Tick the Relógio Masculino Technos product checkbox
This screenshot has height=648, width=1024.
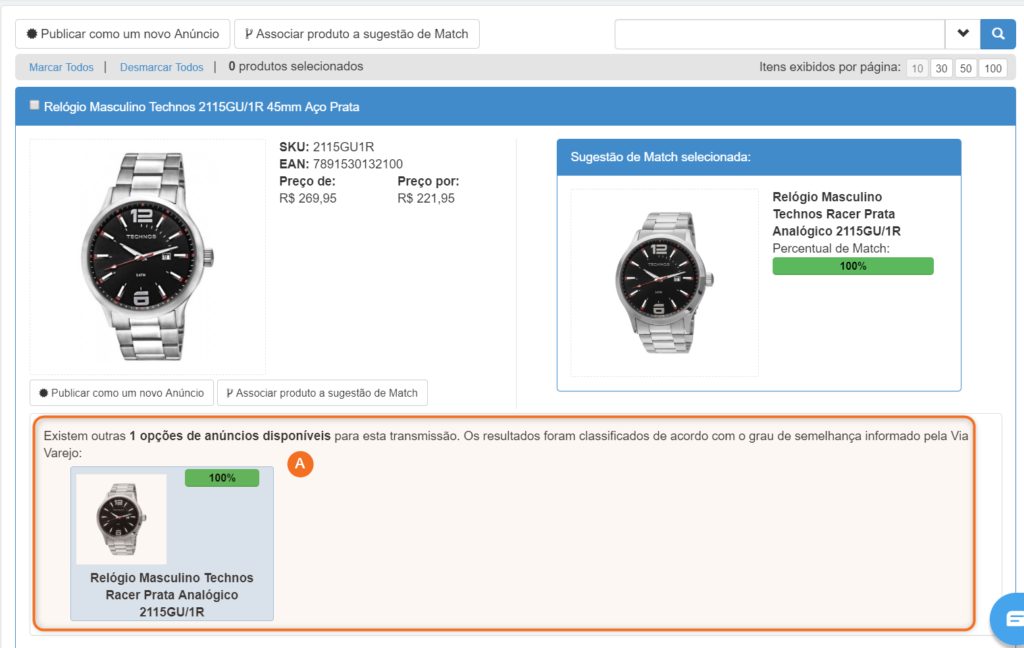pos(35,105)
